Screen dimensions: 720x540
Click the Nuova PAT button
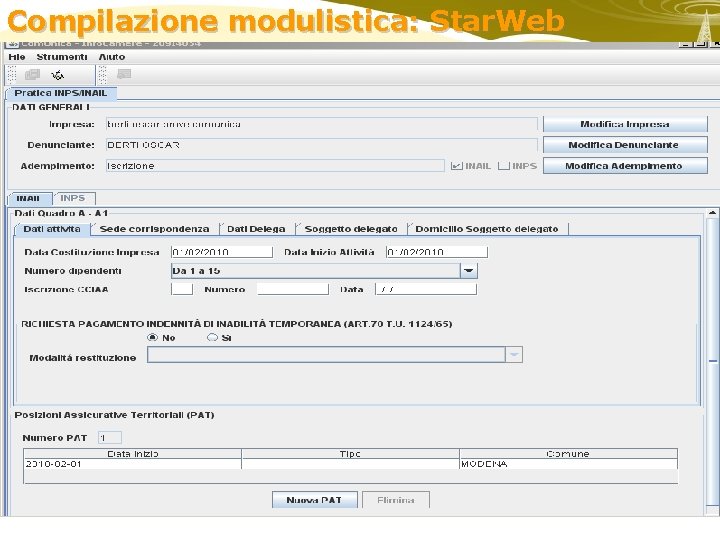[315, 500]
